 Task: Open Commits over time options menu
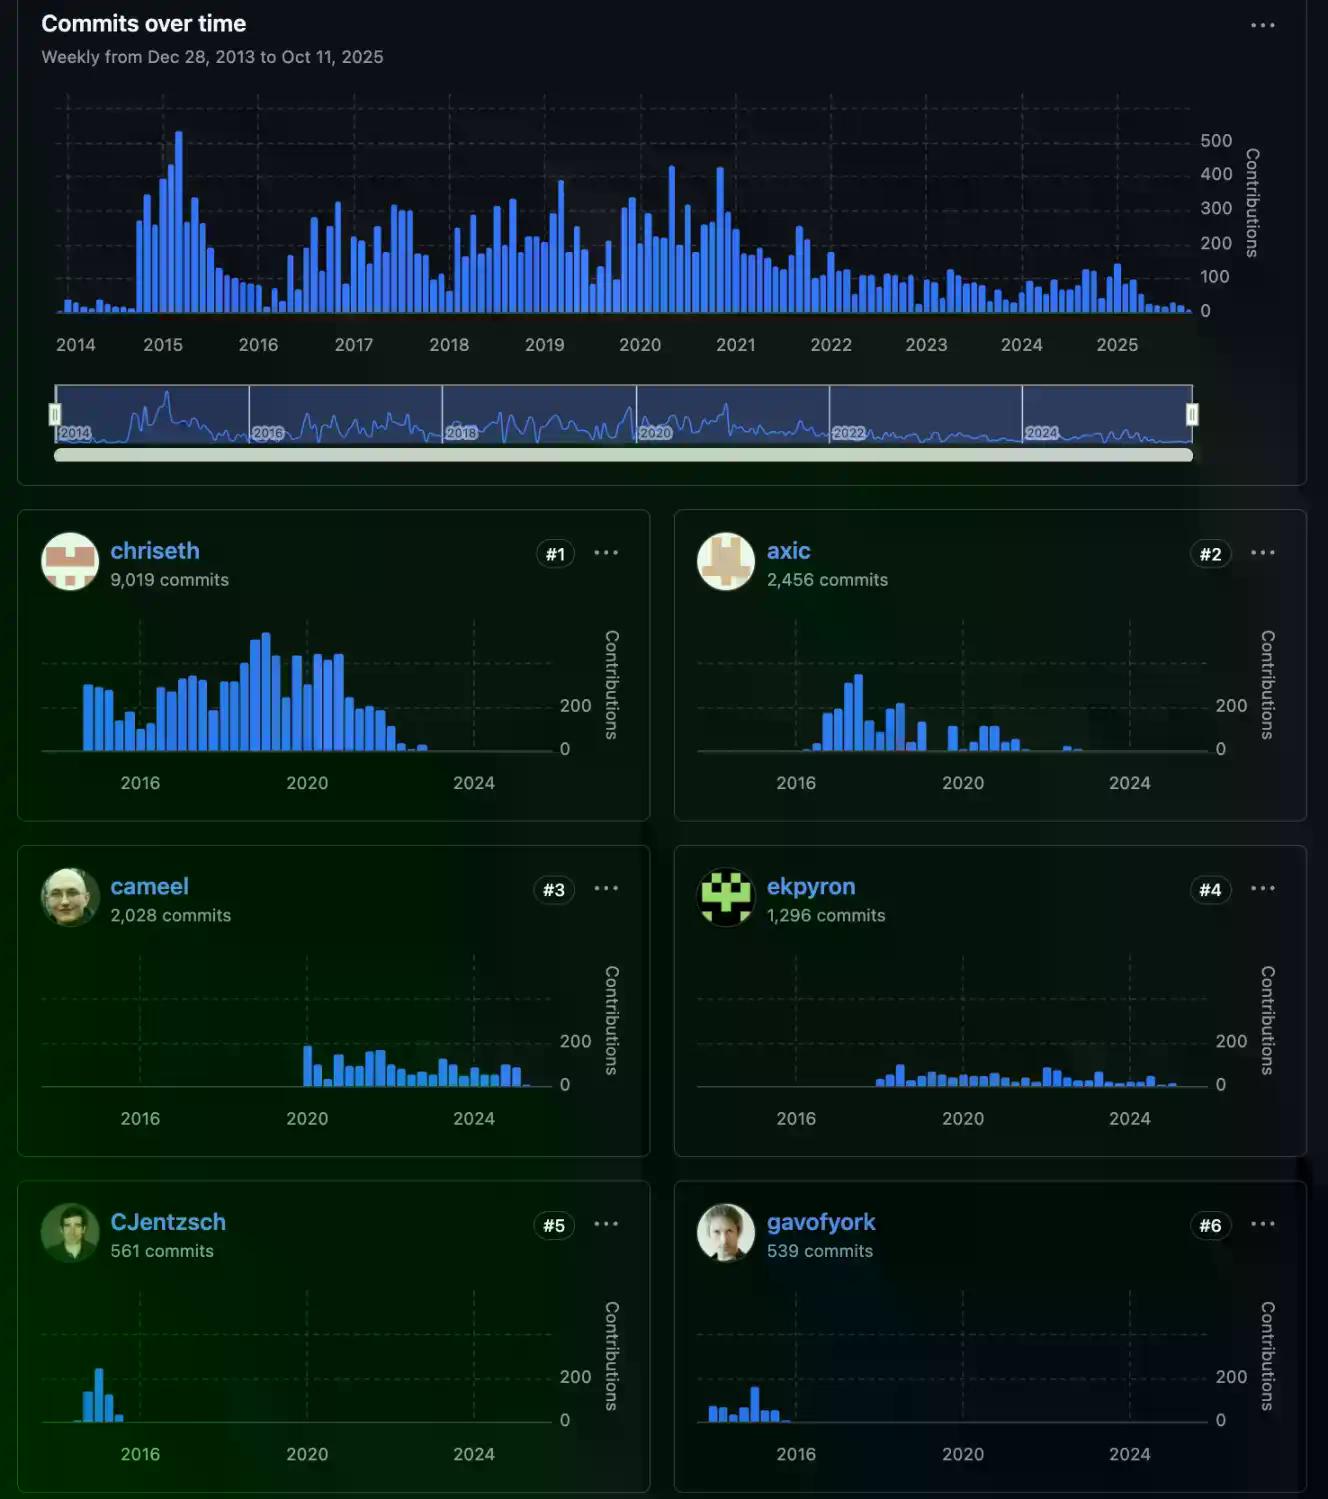(1262, 25)
